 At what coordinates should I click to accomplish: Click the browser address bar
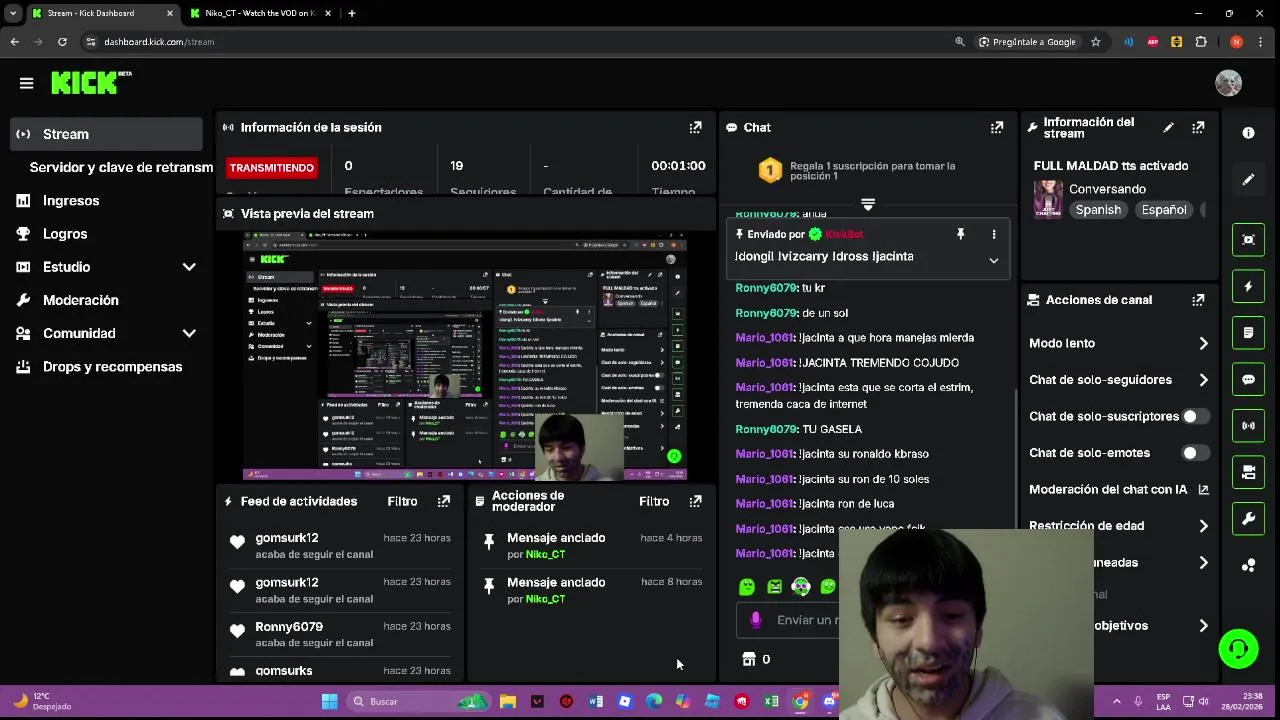pyautogui.click(x=520, y=42)
